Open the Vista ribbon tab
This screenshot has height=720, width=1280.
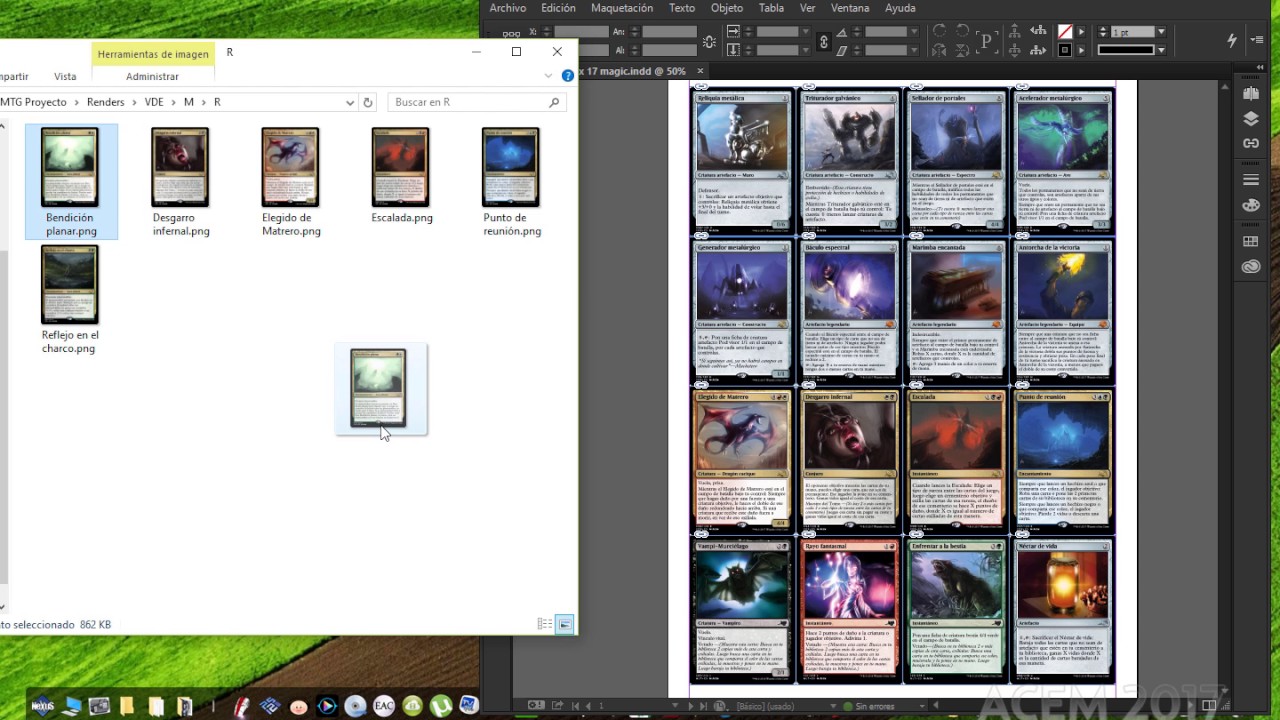(65, 76)
